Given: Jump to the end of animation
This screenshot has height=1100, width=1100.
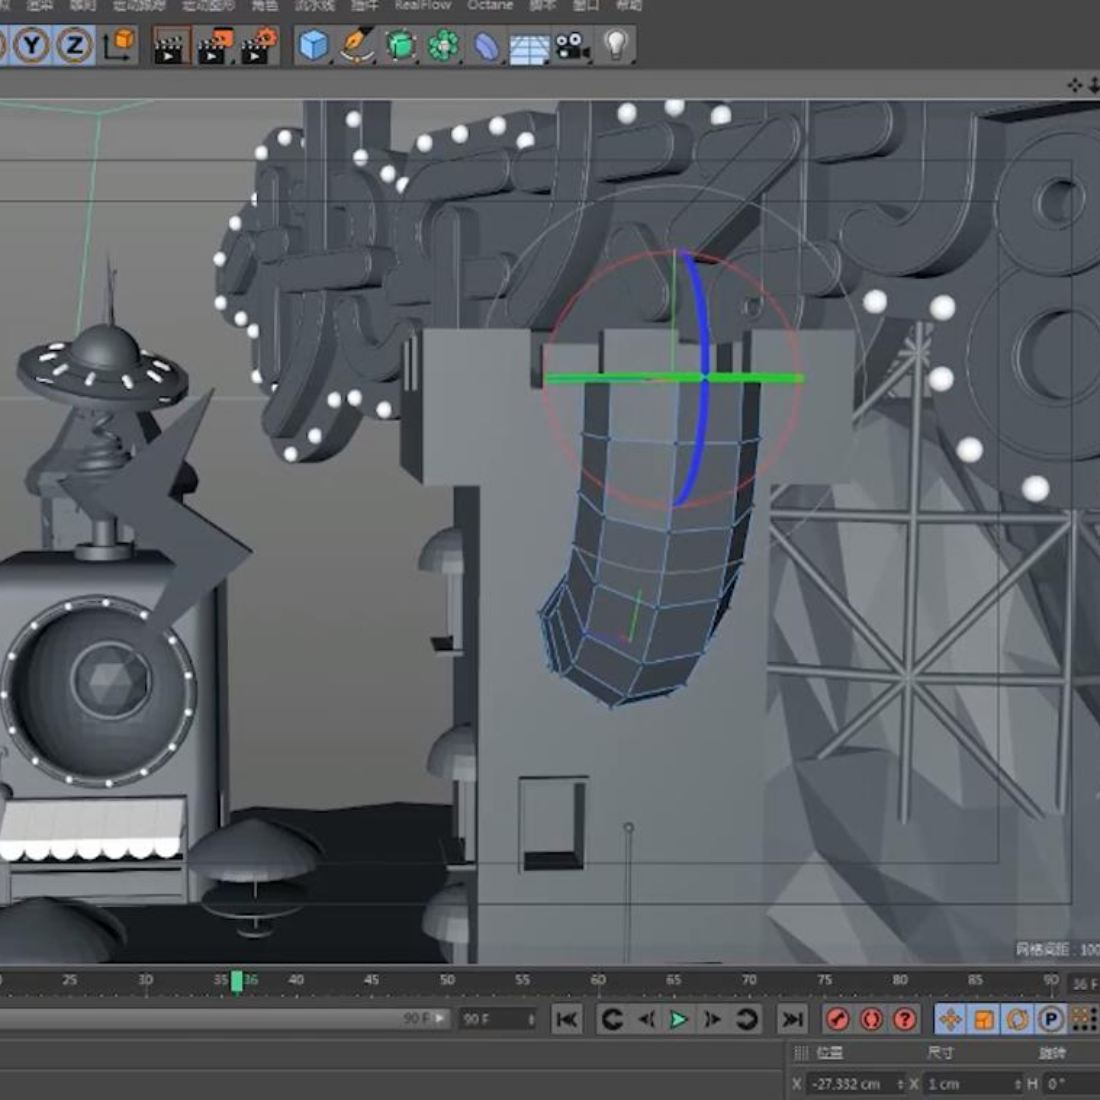Looking at the screenshot, I should click(792, 1019).
